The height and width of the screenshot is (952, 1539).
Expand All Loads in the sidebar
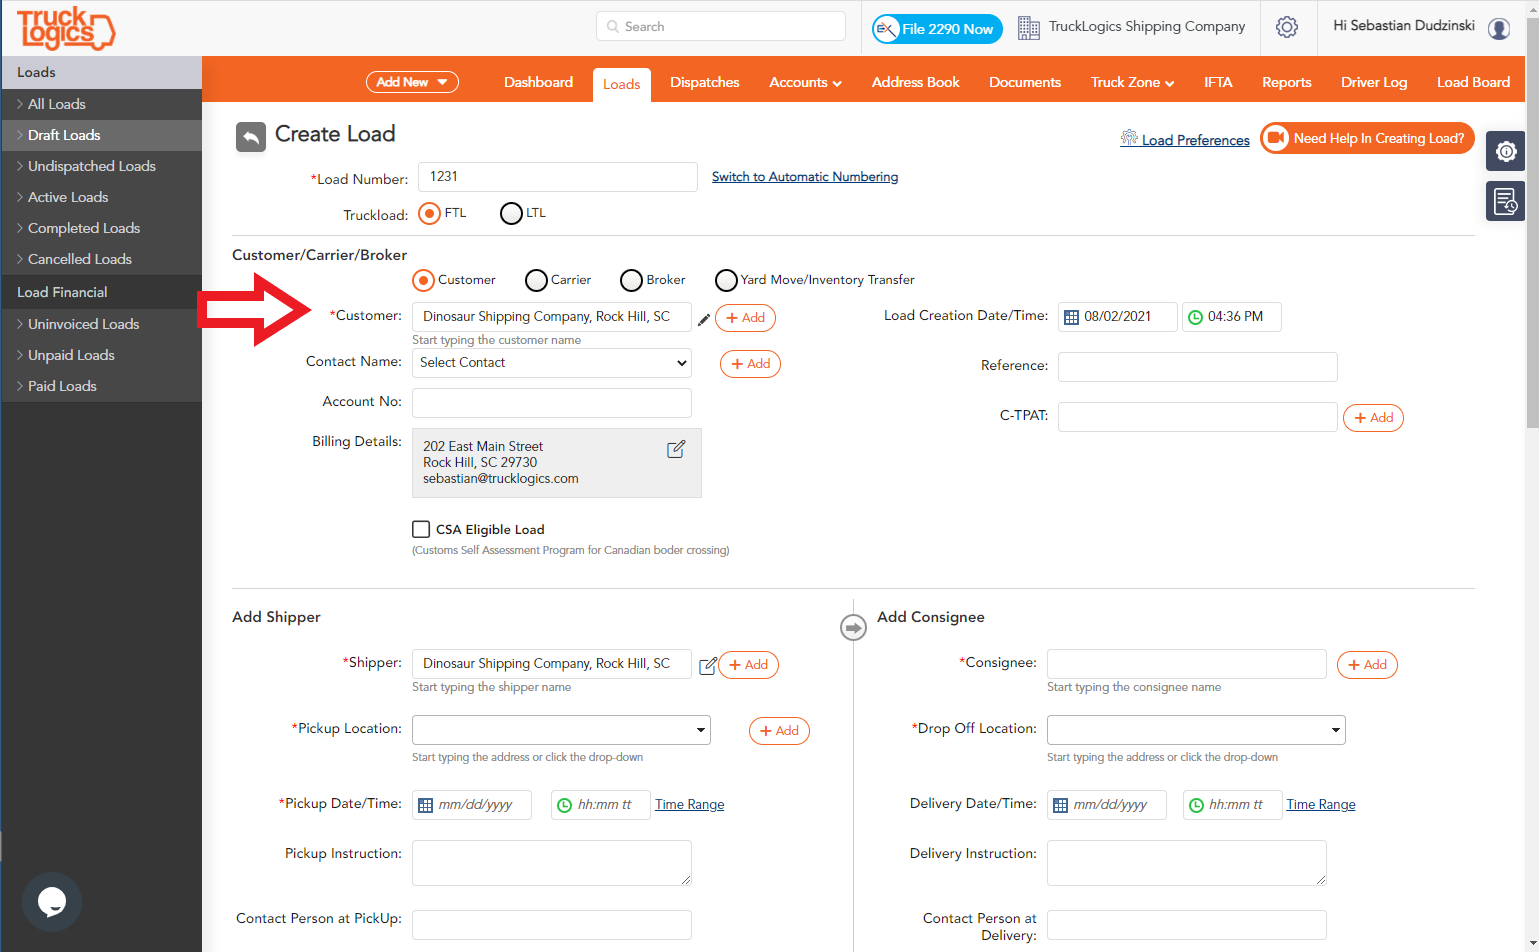[101, 104]
